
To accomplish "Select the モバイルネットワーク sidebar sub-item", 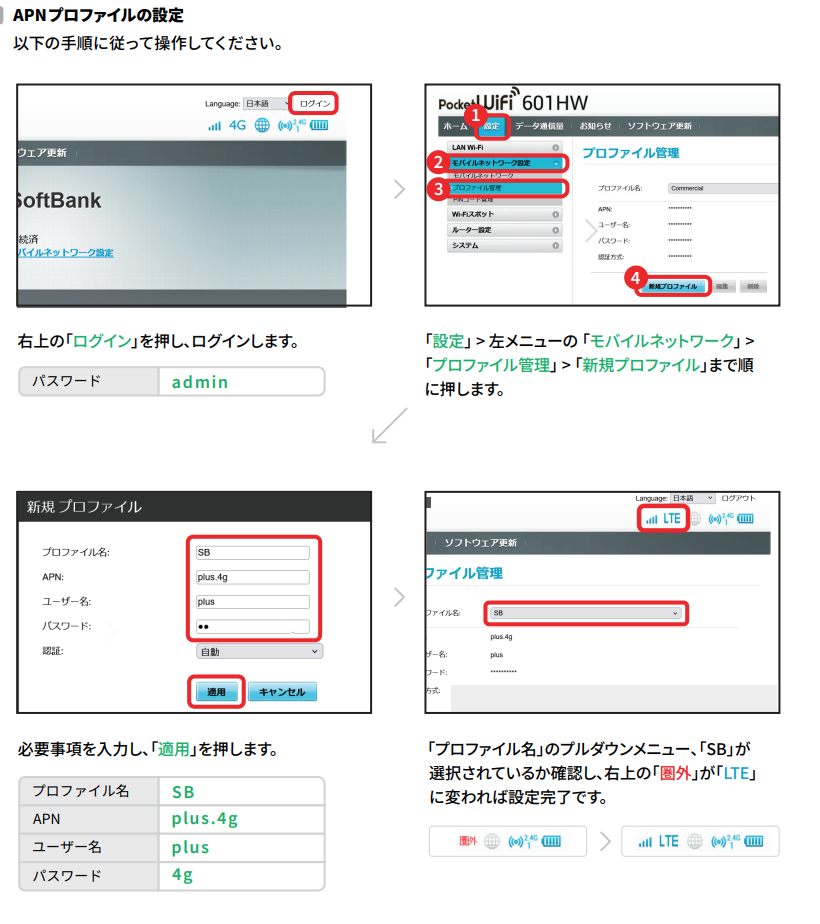I will pyautogui.click(x=483, y=176).
